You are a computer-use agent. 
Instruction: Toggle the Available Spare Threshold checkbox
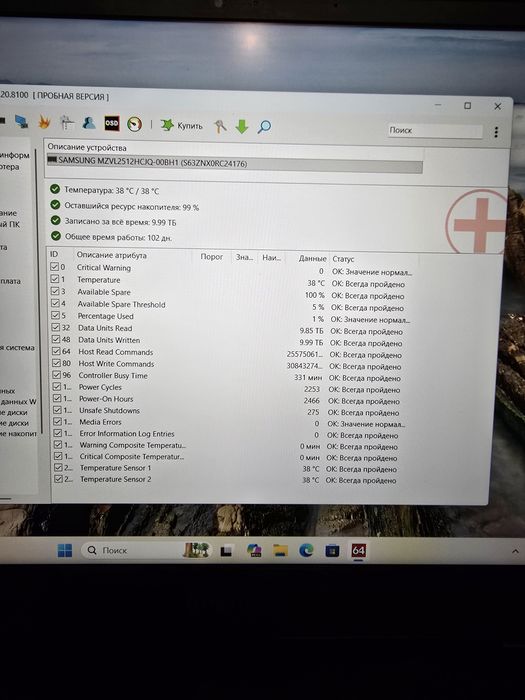(x=55, y=303)
